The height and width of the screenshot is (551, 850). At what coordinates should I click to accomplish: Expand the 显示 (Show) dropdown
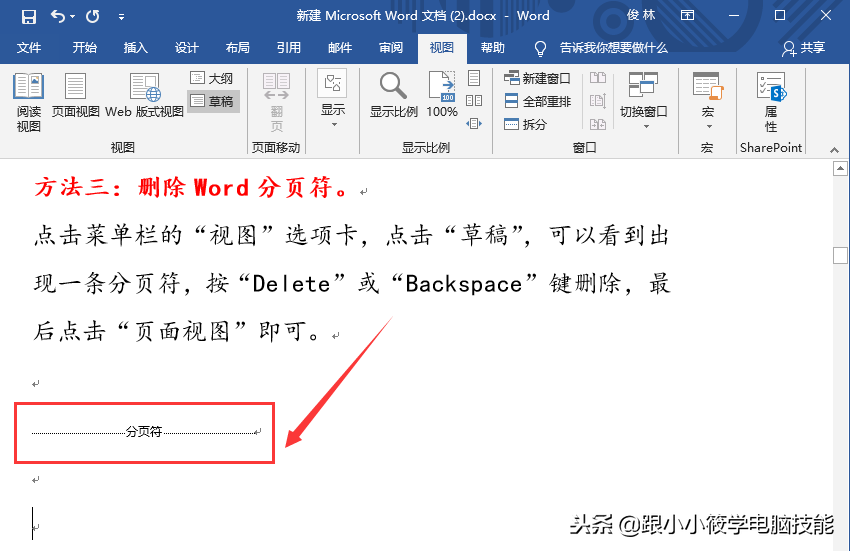pyautogui.click(x=333, y=98)
